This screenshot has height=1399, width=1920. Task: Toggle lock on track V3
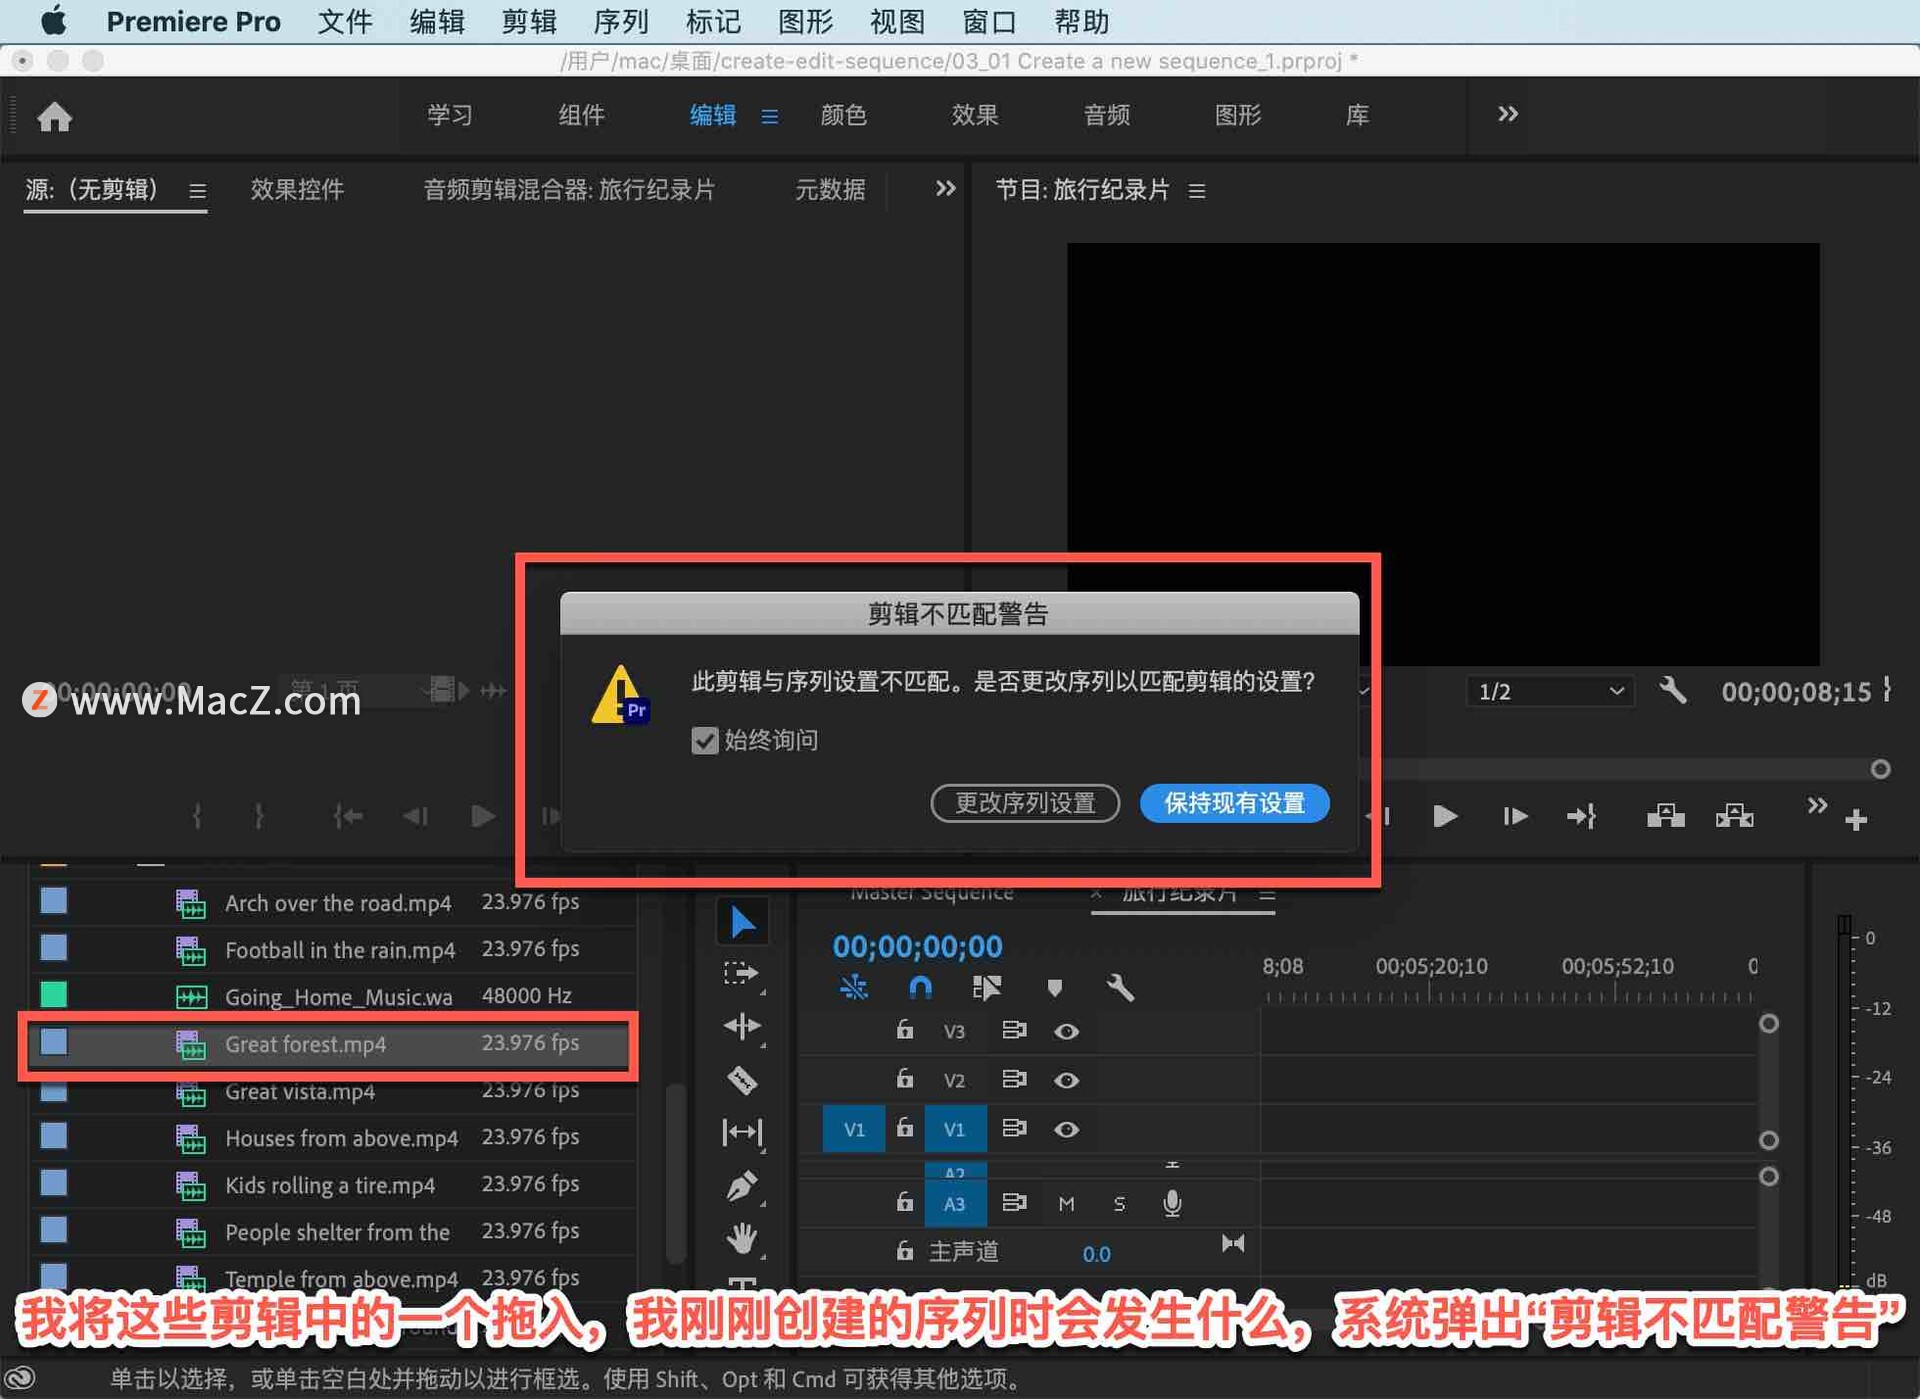pyautogui.click(x=904, y=1030)
